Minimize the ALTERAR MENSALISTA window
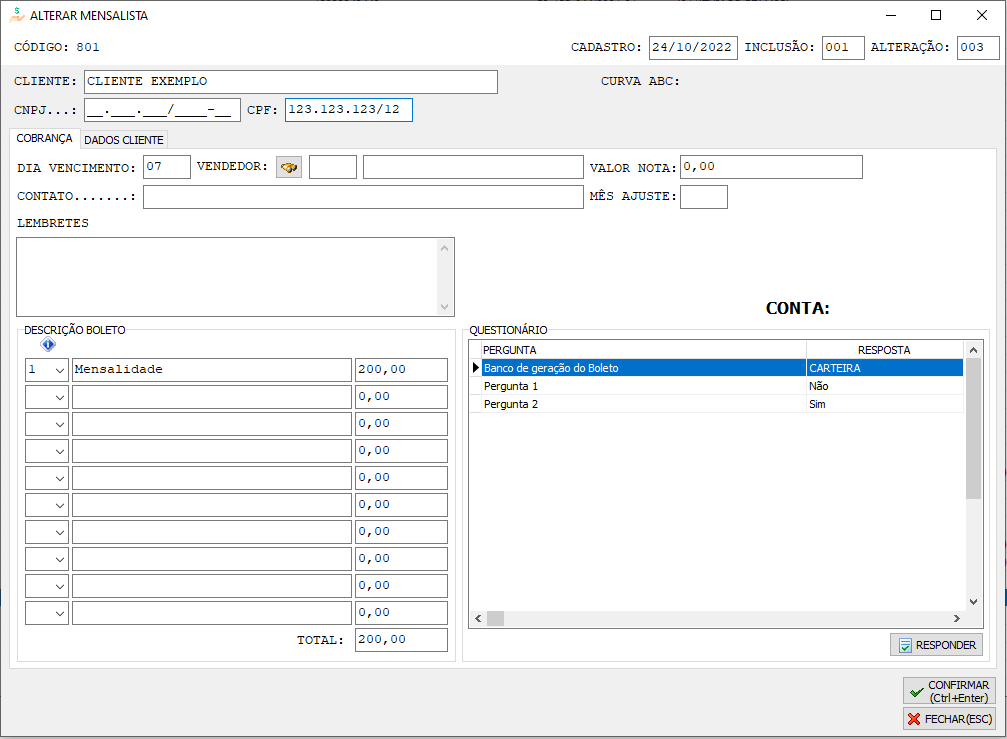This screenshot has width=1007, height=739. 891,15
